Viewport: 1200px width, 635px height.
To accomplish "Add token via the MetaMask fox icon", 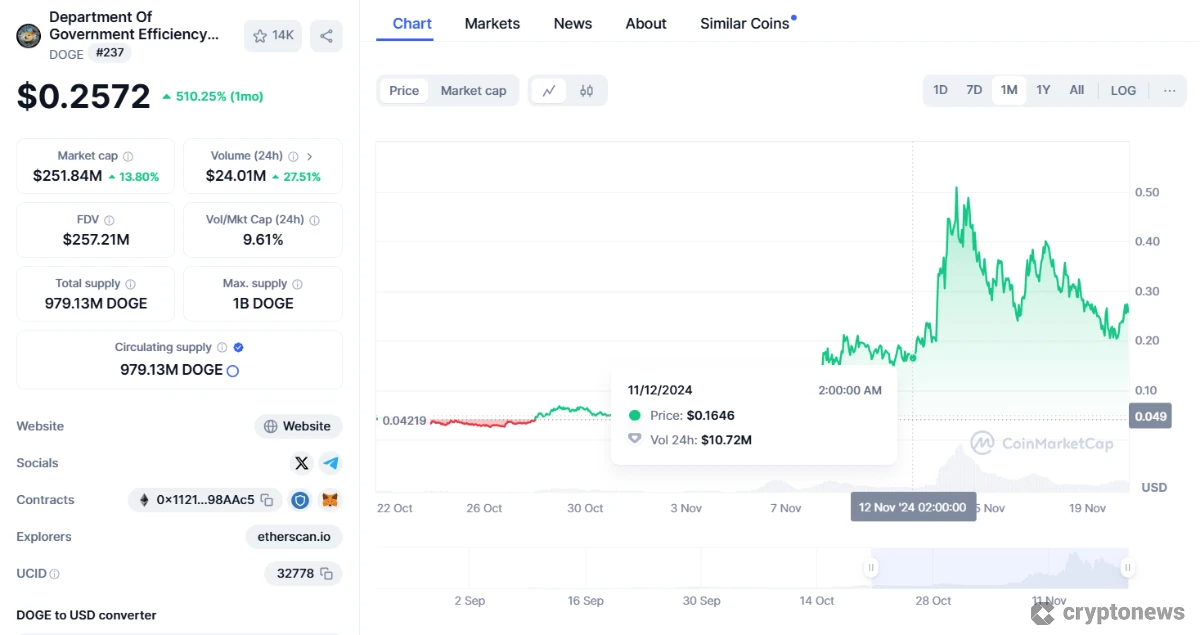I will 330,500.
